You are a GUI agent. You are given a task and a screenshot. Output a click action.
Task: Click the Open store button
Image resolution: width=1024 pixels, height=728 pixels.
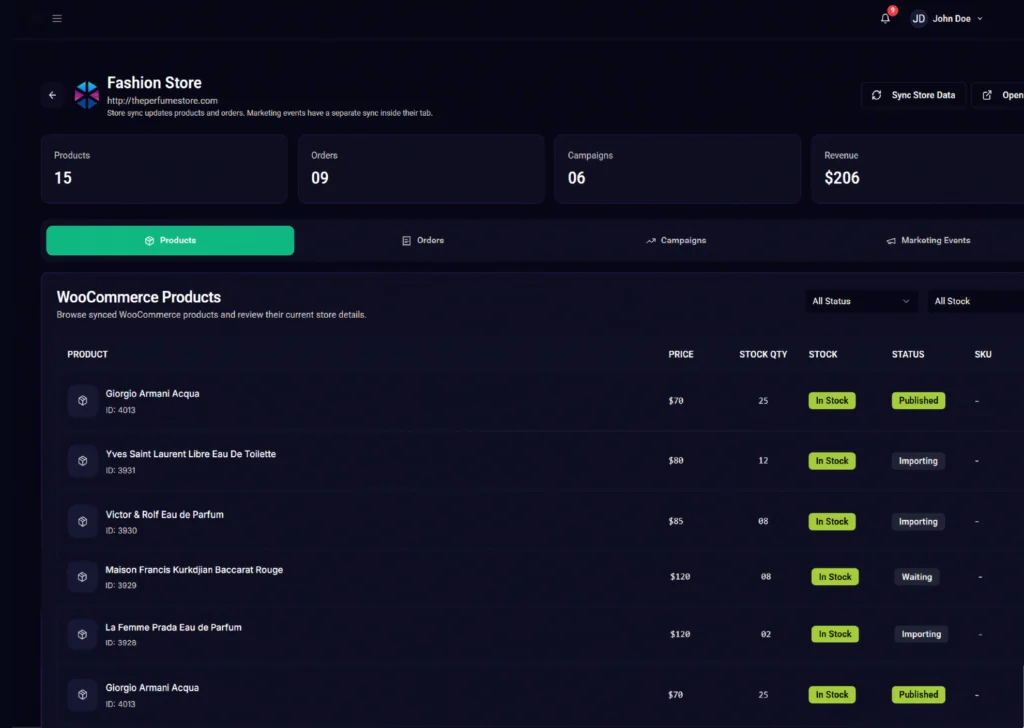pos(998,95)
